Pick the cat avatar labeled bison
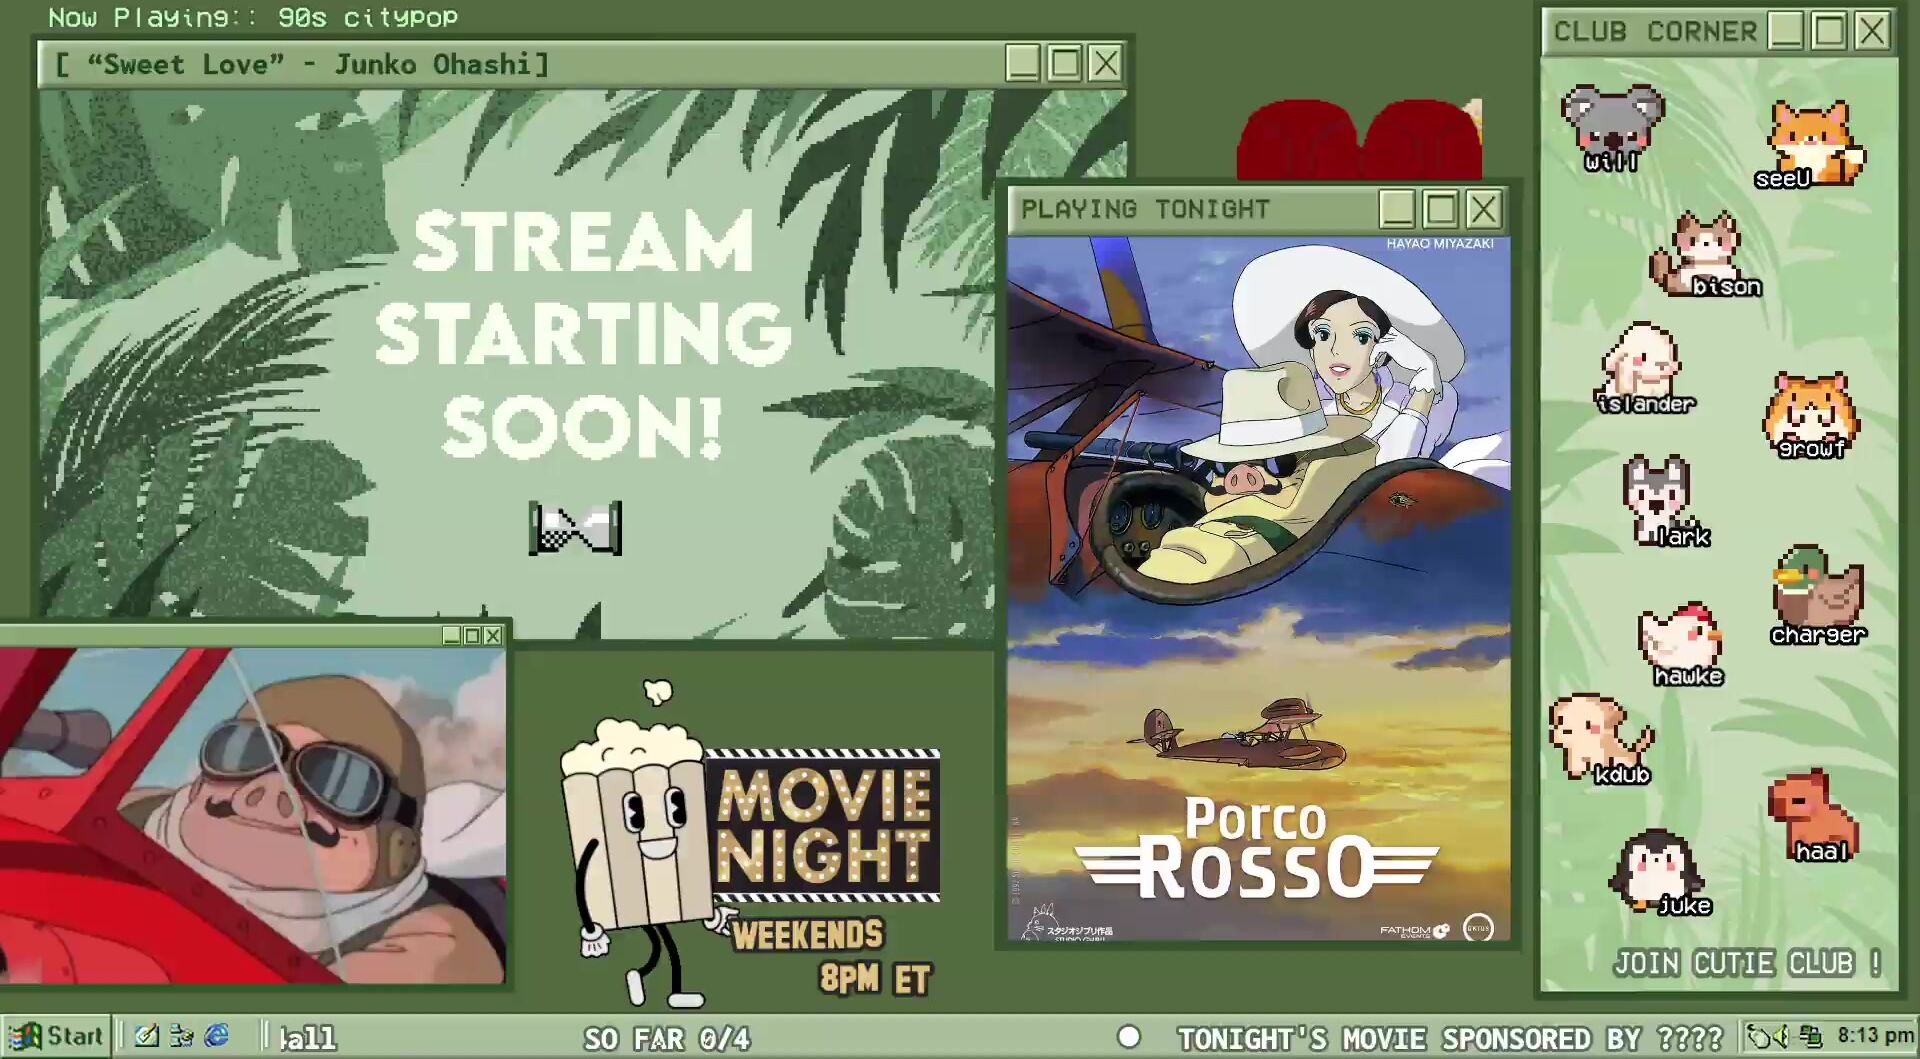This screenshot has width=1920, height=1059. (x=1704, y=254)
